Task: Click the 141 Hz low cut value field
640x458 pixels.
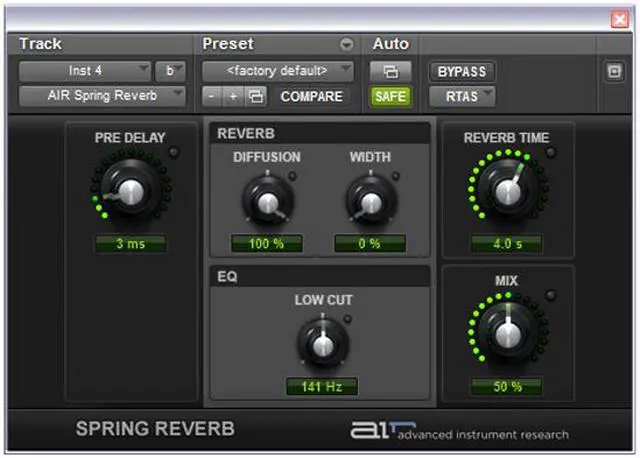Action: 322,386
